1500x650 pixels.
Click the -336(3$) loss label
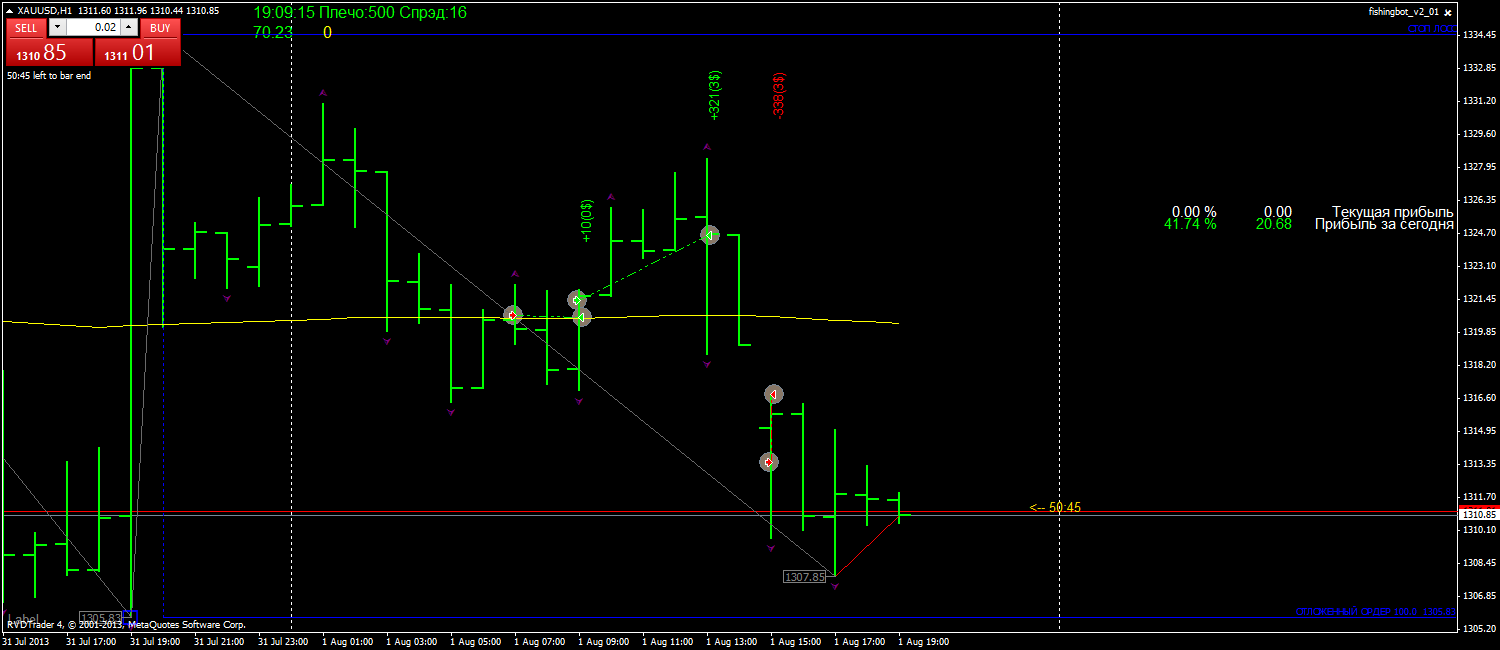coord(779,95)
